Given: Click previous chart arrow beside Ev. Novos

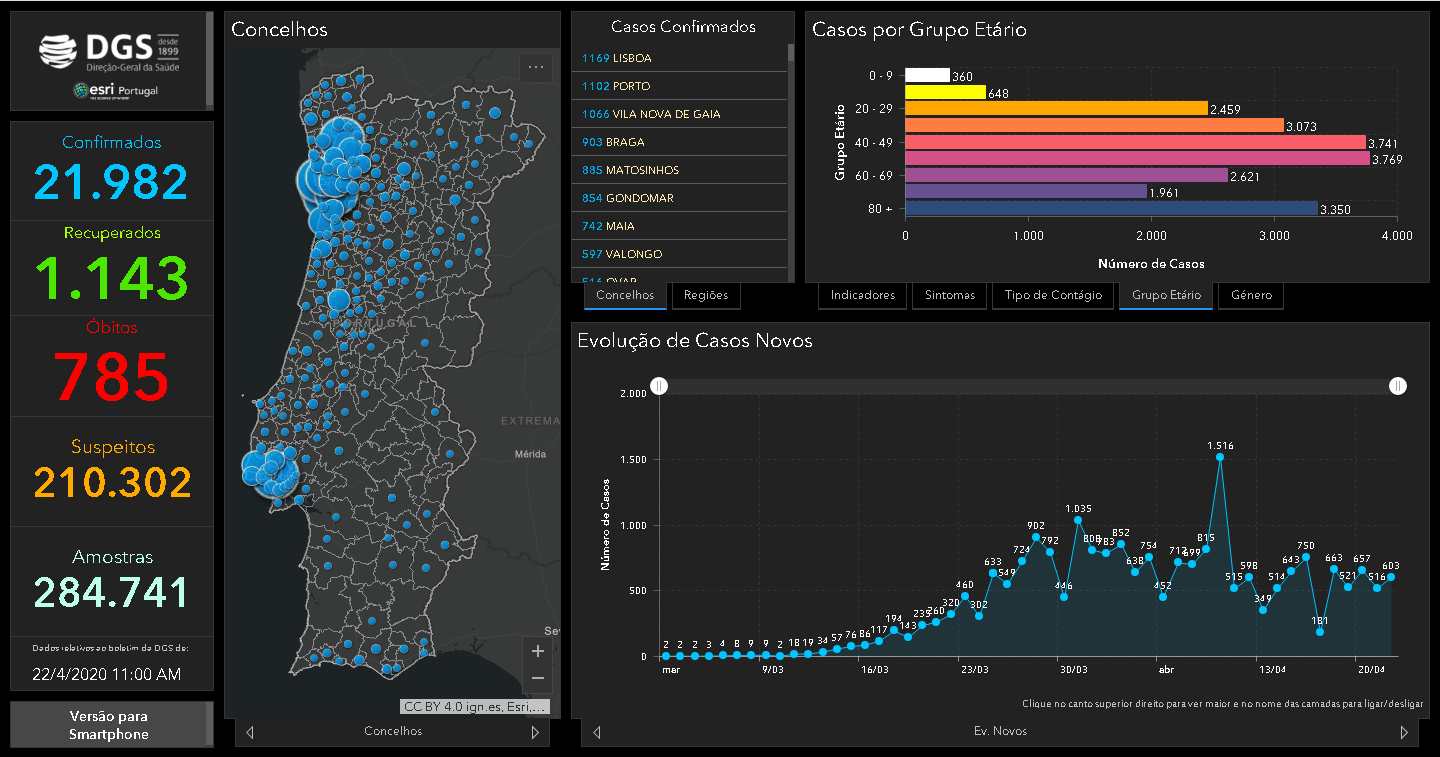Looking at the screenshot, I should (596, 732).
